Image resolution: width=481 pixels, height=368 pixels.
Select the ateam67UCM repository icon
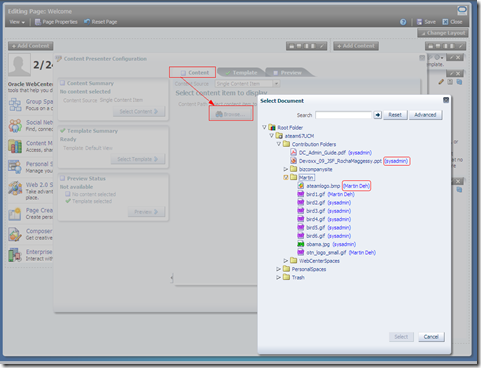279,136
